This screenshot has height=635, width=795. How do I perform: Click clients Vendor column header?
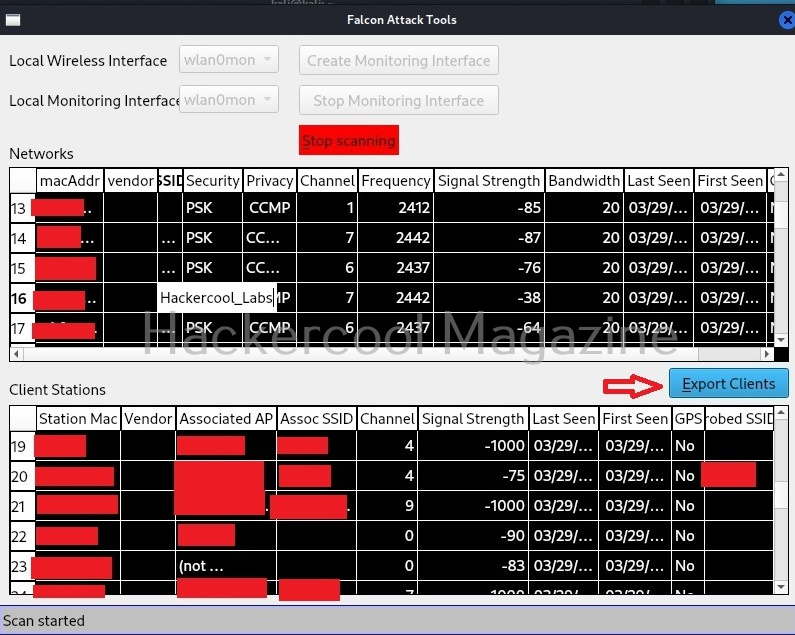(x=148, y=418)
